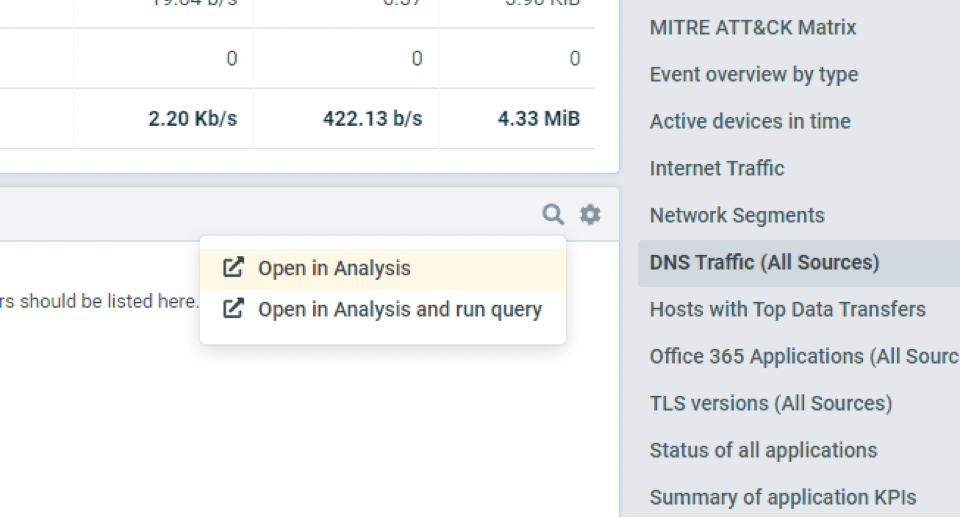
Task: Click the external-link icon beside Open in Analysis
Action: (233, 268)
